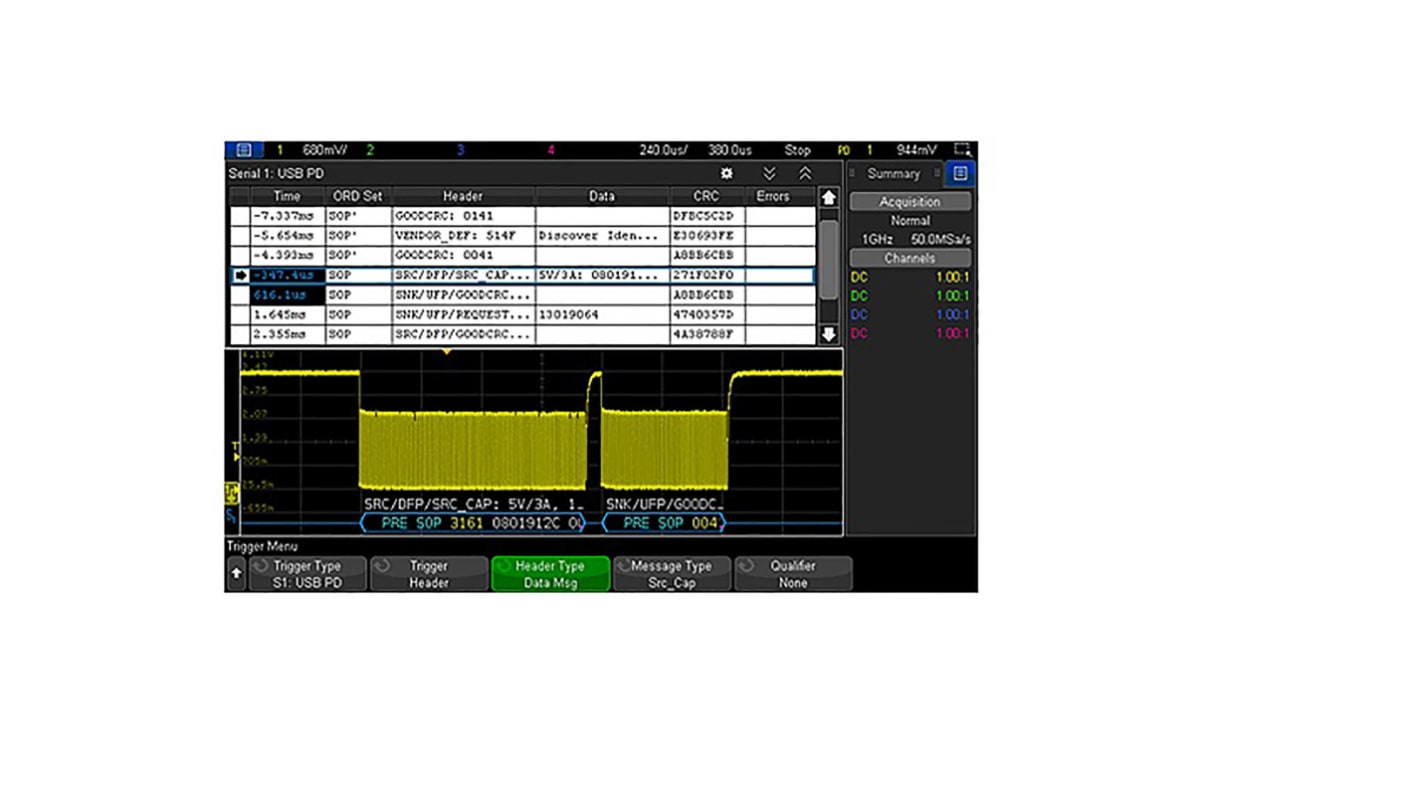
Task: Toggle channel 2 in the status bar
Action: tap(370, 150)
